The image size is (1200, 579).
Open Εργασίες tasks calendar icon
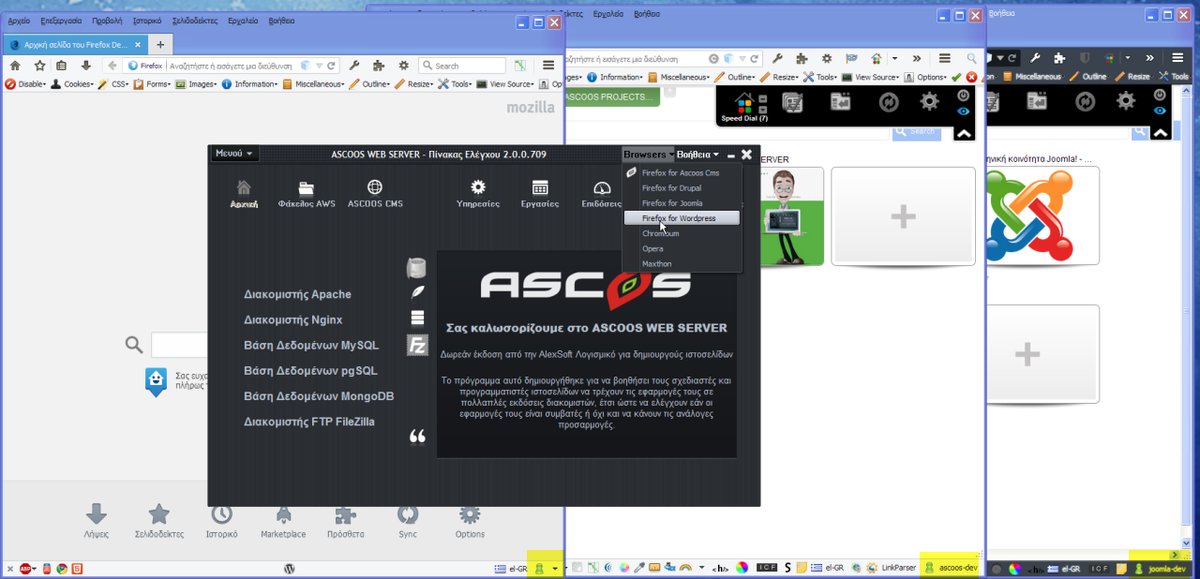[x=540, y=187]
